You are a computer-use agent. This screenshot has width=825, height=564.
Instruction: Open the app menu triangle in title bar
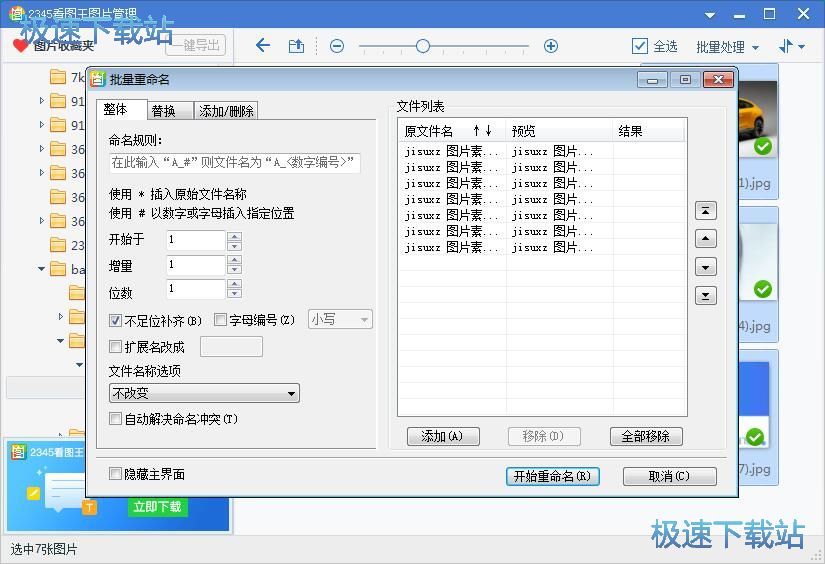[x=710, y=15]
